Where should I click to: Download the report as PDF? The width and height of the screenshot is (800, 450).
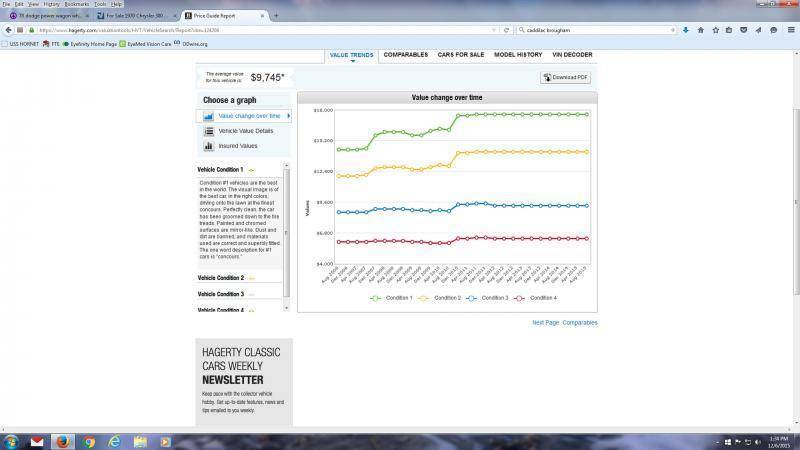pos(566,78)
